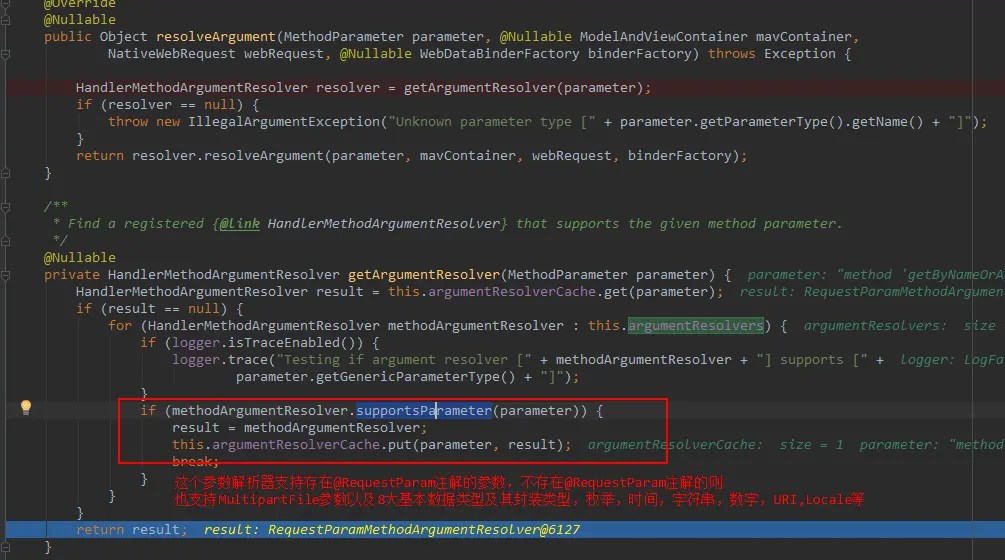Click the @link Javadoc tag

coord(240,224)
